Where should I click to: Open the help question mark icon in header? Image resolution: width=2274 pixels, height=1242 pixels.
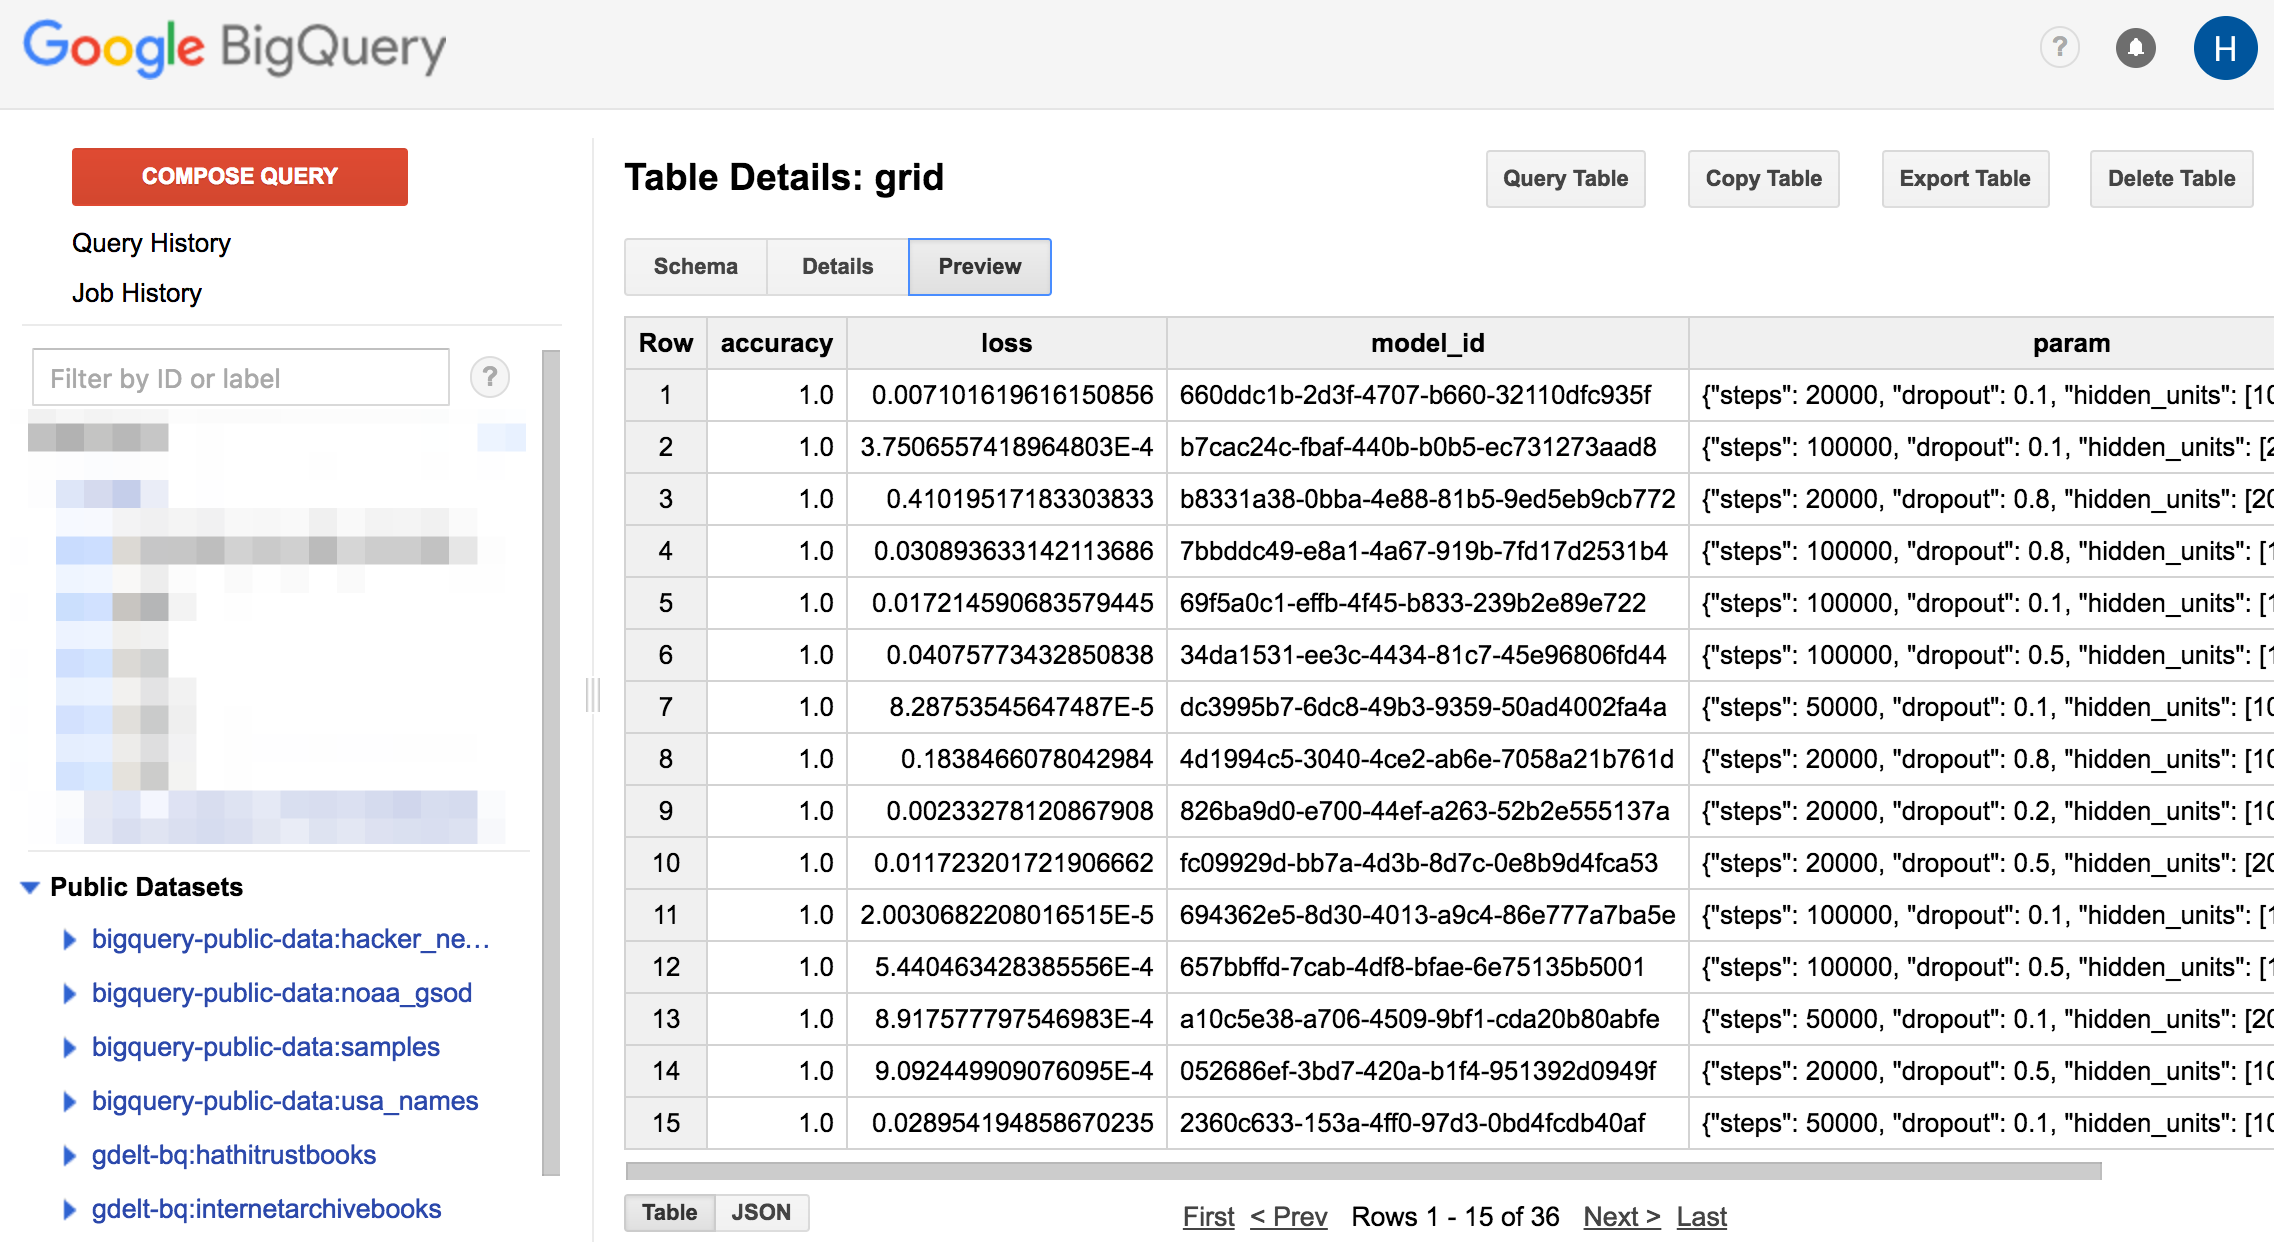[x=2059, y=47]
